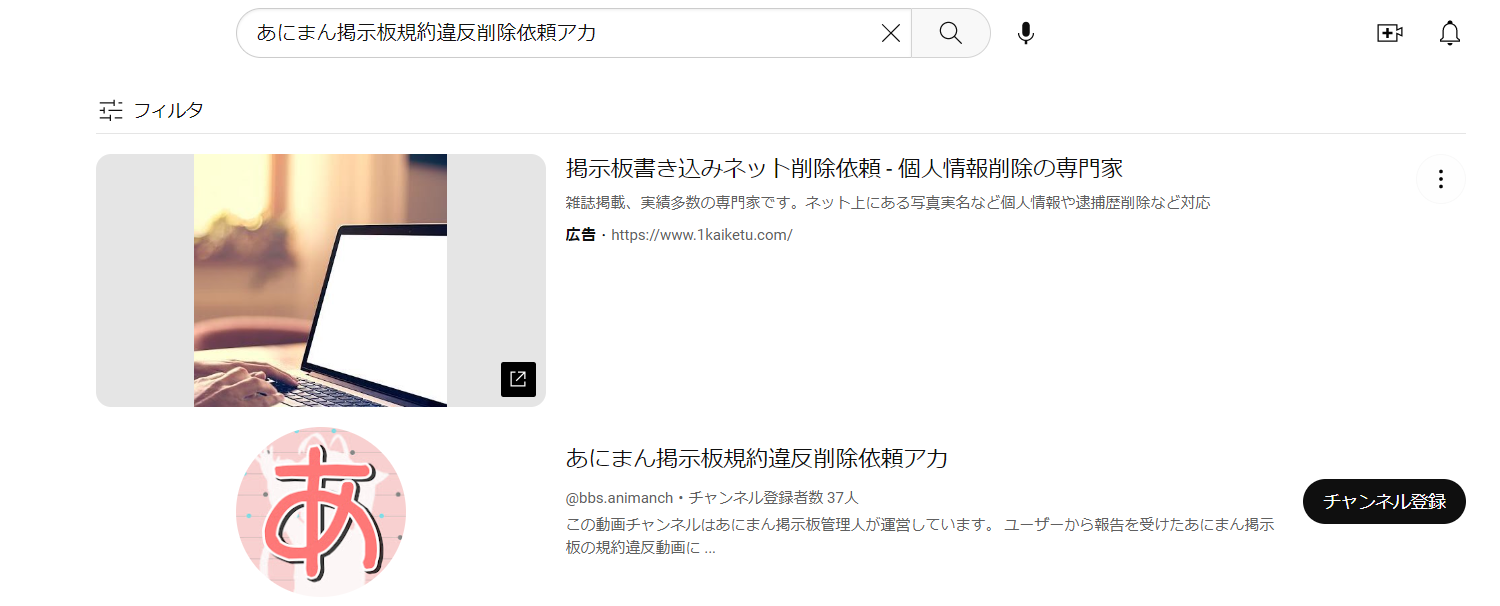The width and height of the screenshot is (1500, 606).
Task: Click the ad description starting with 雑誌掲載
Action: coord(888,203)
